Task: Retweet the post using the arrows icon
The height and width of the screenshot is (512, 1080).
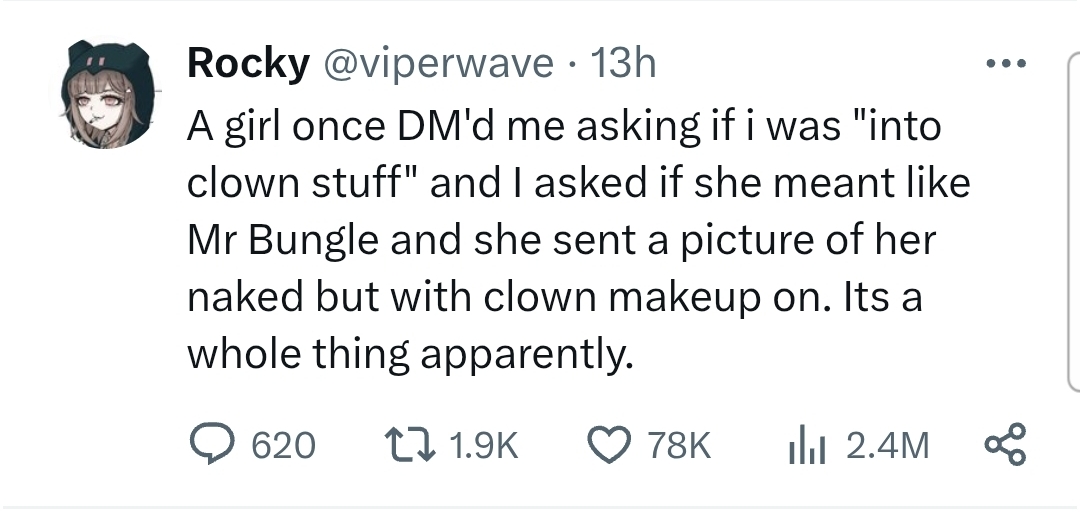Action: pos(409,444)
